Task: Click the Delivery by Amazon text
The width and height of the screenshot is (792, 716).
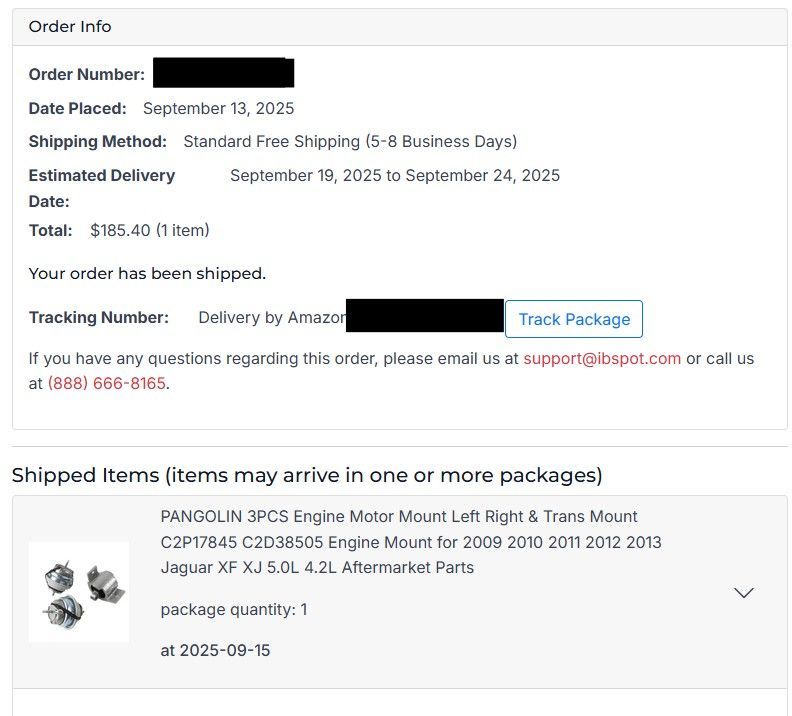Action: coord(272,318)
